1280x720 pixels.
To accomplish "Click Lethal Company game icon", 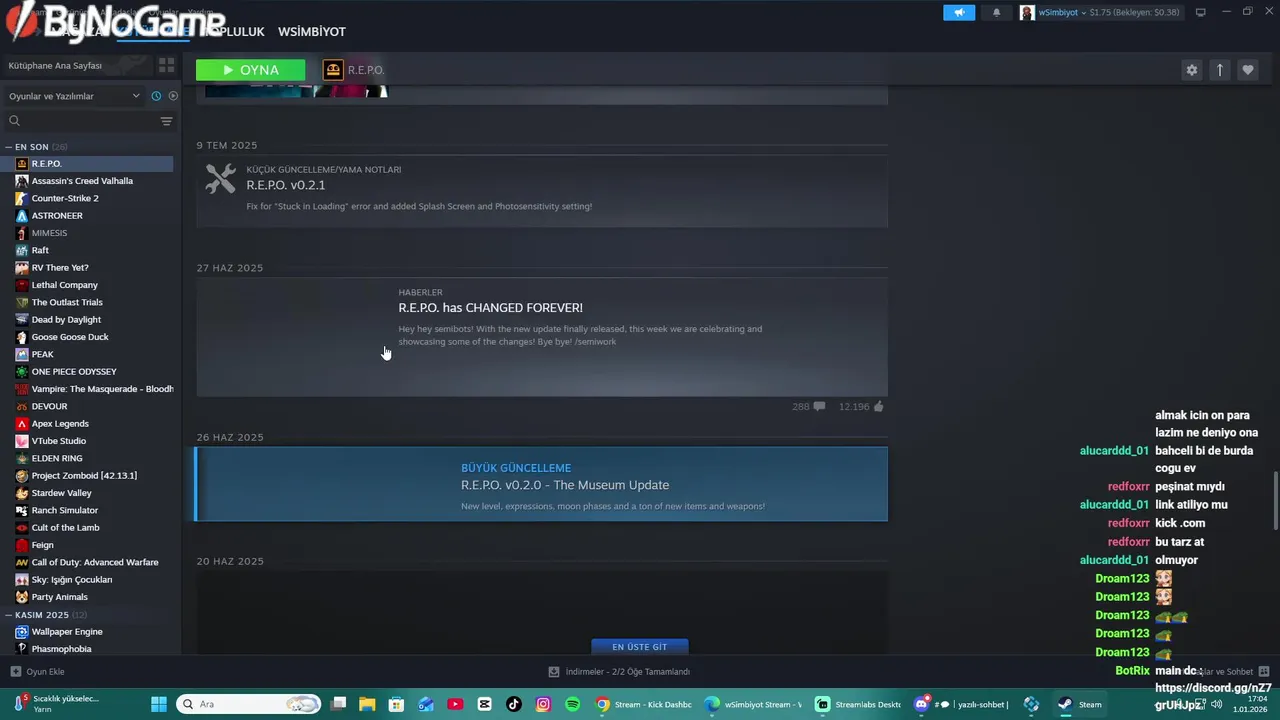I will coord(22,285).
